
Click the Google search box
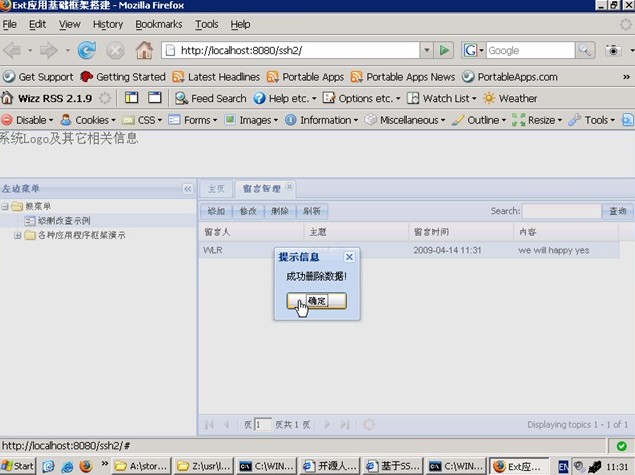click(x=531, y=50)
